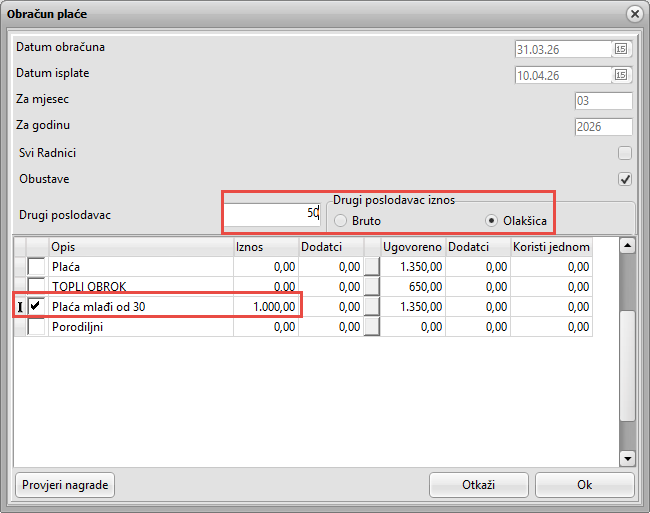The width and height of the screenshot is (650, 513).
Task: Tick the checkbox for Plaća row
Action: pos(36,266)
